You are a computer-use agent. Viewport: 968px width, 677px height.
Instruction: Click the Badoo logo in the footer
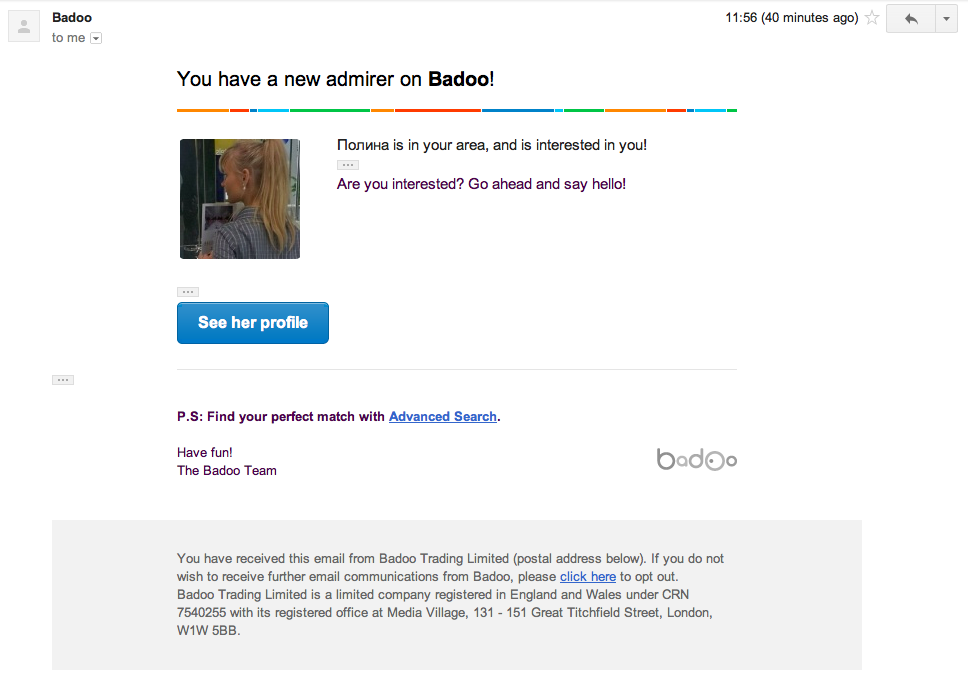click(696, 459)
